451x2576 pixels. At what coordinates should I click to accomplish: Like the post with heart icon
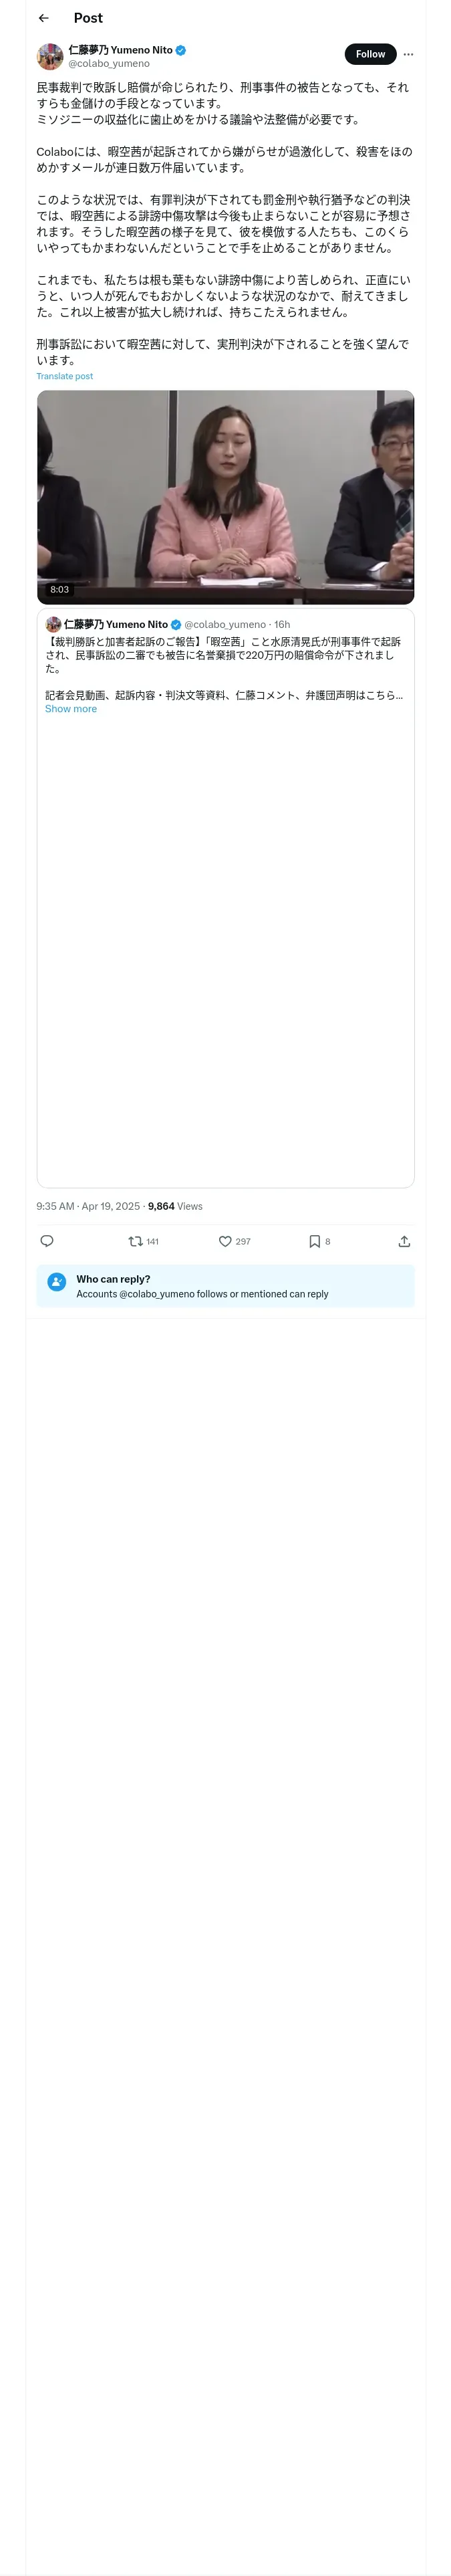(226, 1241)
